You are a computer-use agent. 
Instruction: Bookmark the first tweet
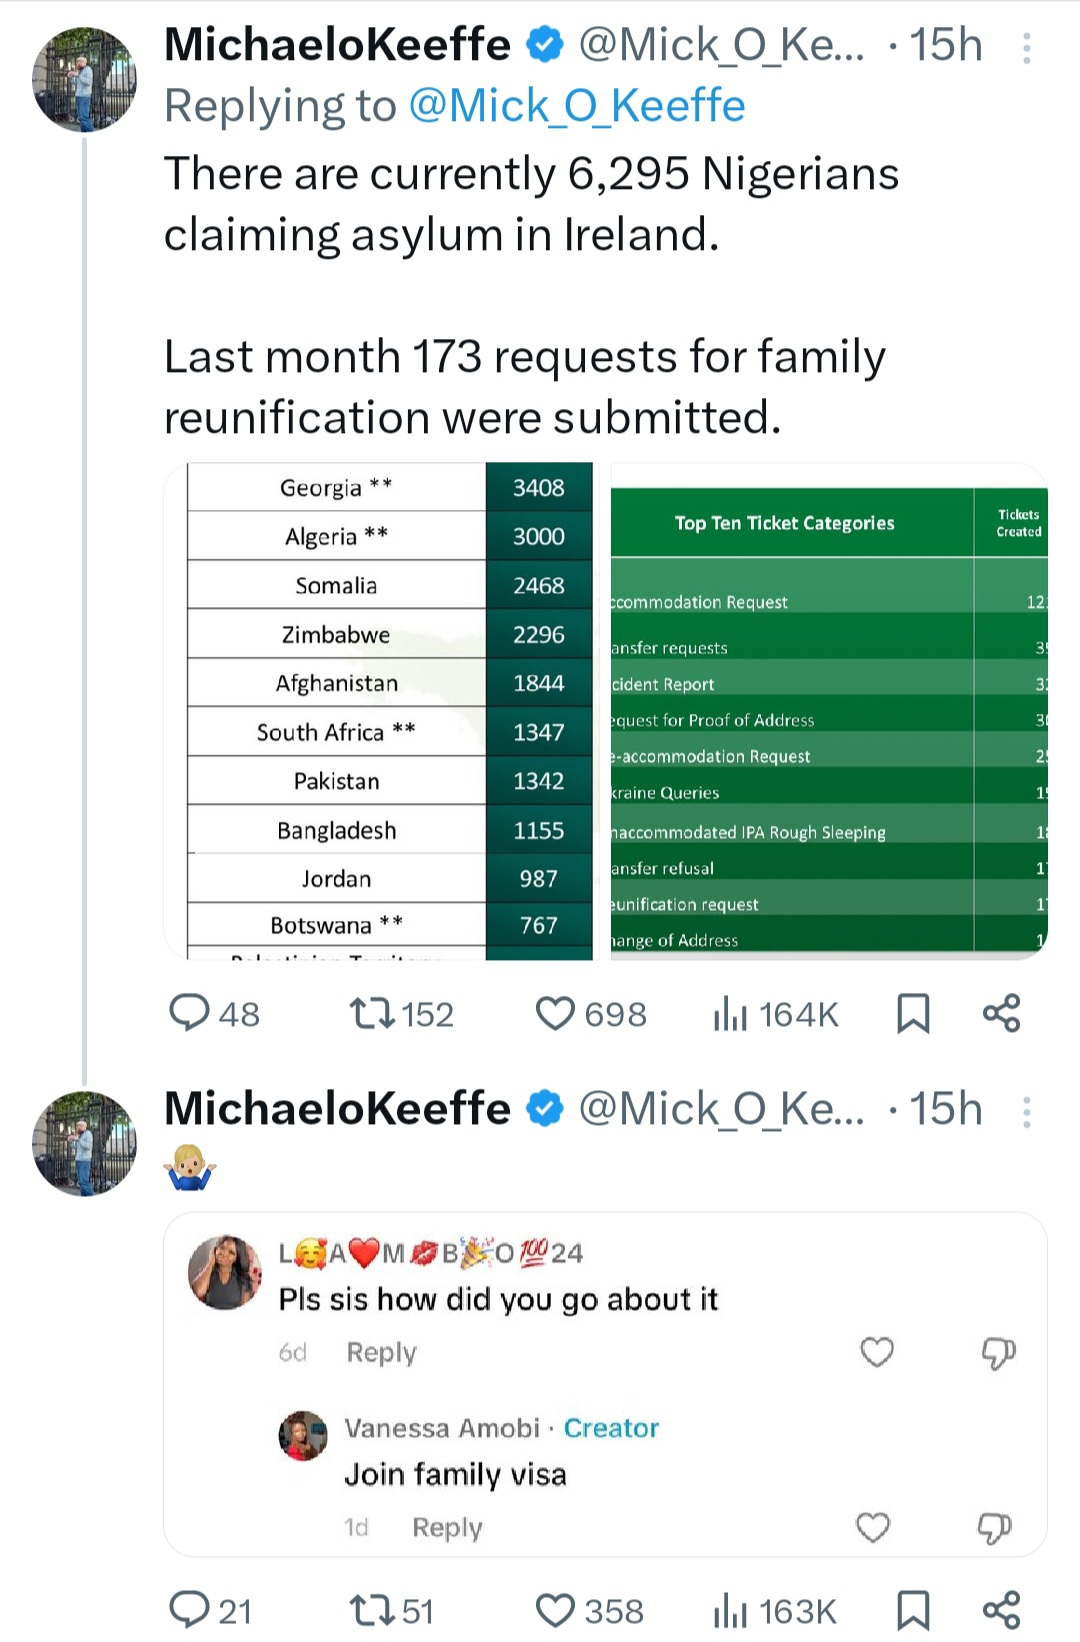click(913, 1013)
